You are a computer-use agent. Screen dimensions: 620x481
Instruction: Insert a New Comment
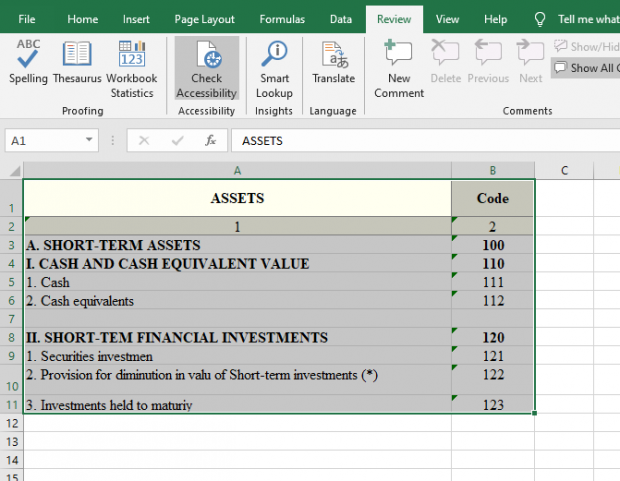[398, 62]
